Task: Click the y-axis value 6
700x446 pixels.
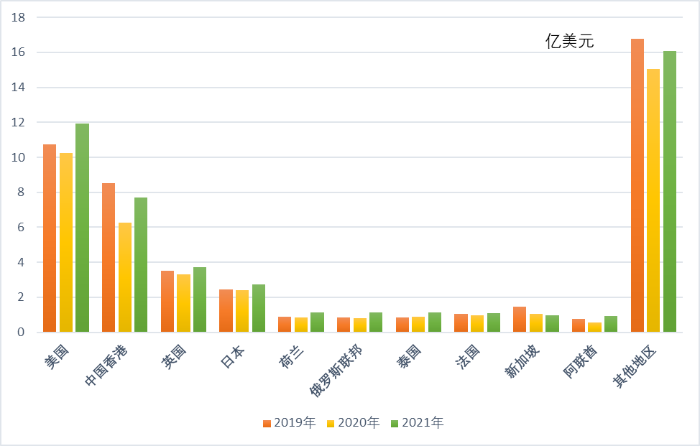Action: [21, 227]
